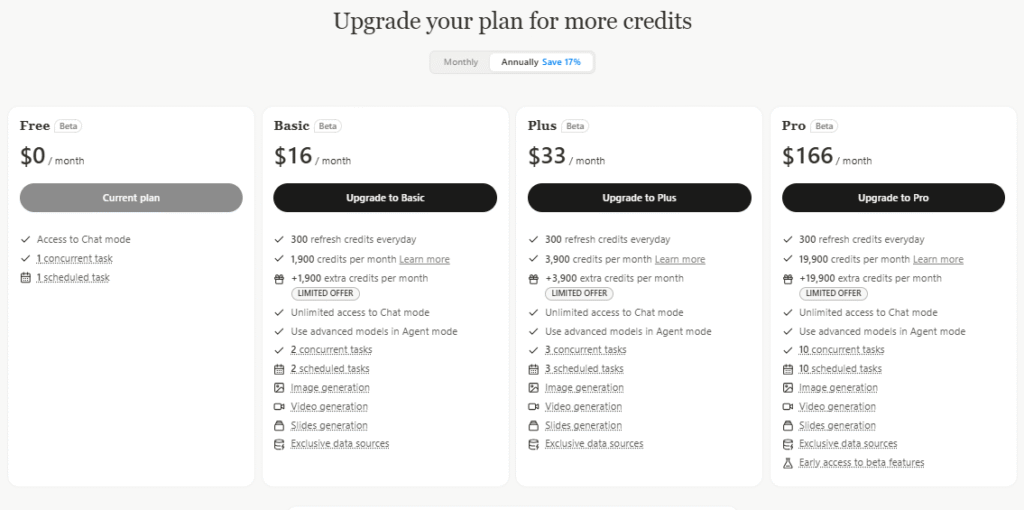Choose Upgrade to Pro
Viewport: 1024px width, 510px height.
click(x=893, y=198)
